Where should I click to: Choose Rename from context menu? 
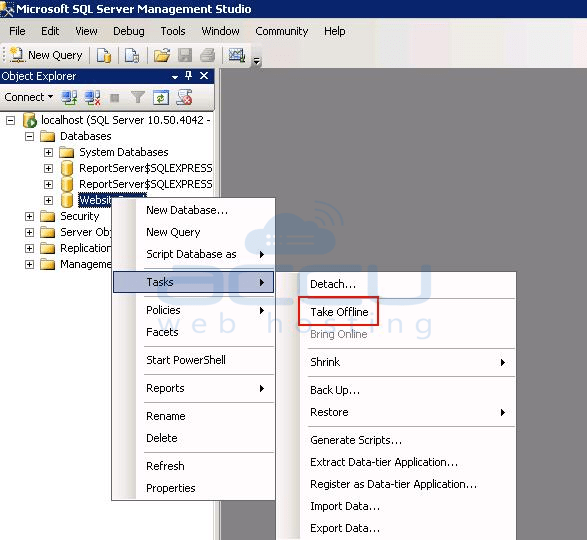point(194,416)
